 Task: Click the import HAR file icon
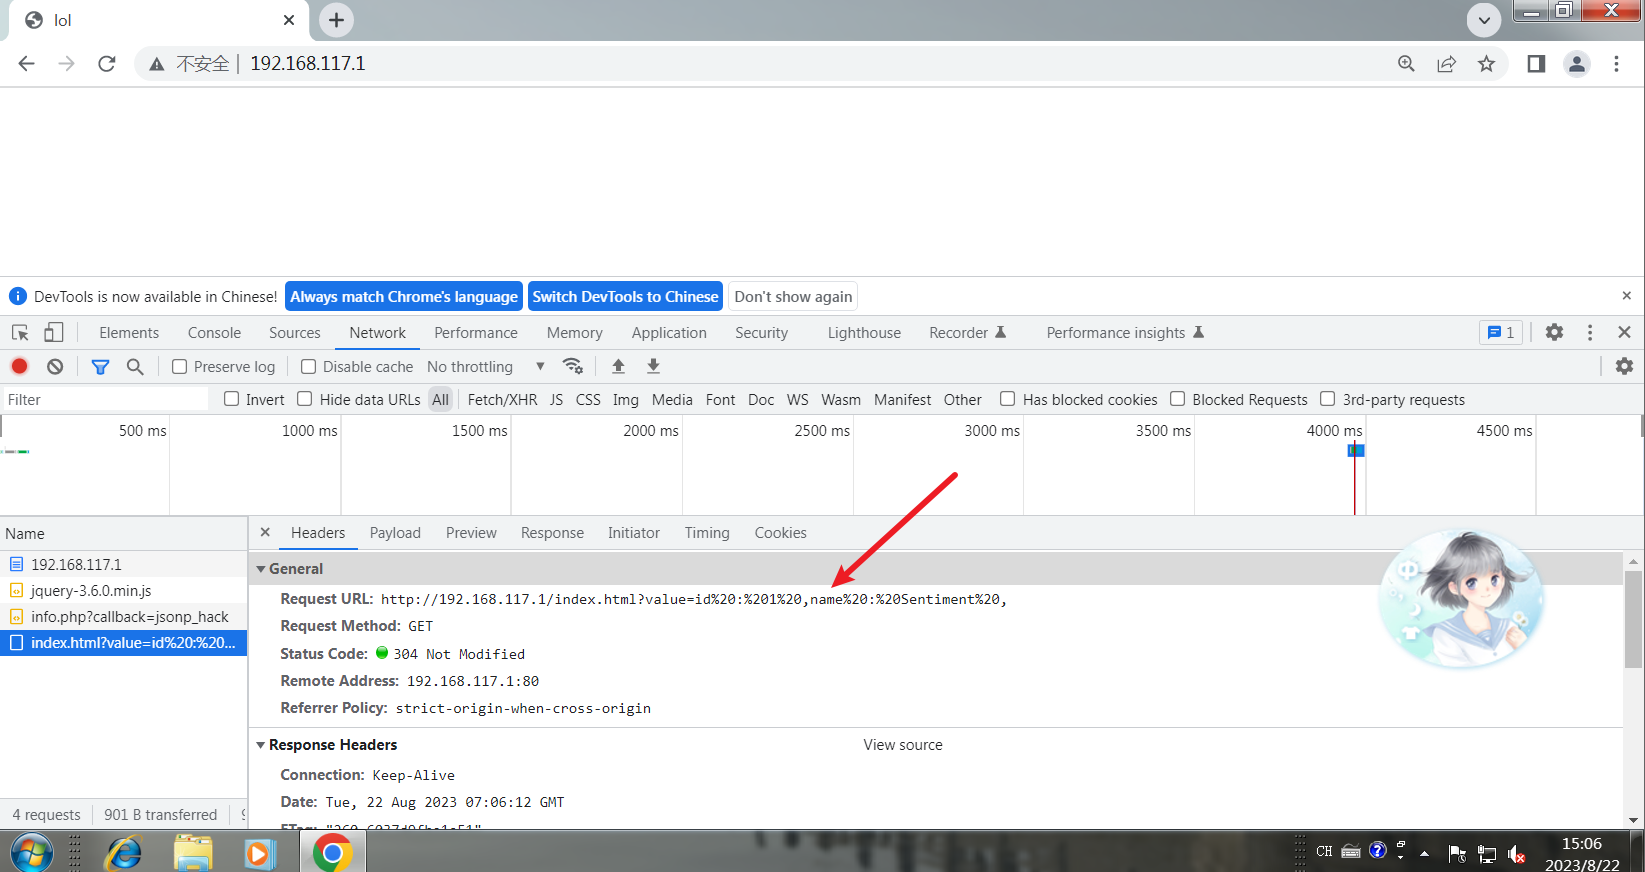pyautogui.click(x=618, y=366)
